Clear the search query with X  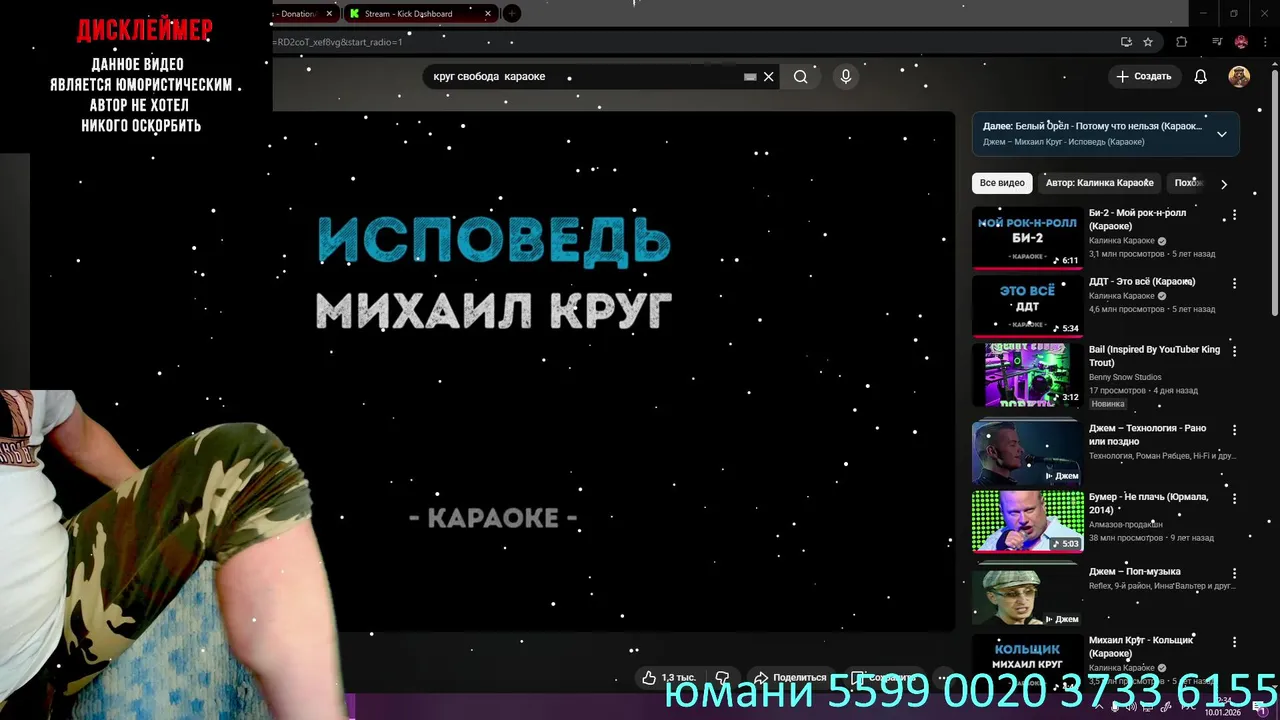(768, 77)
